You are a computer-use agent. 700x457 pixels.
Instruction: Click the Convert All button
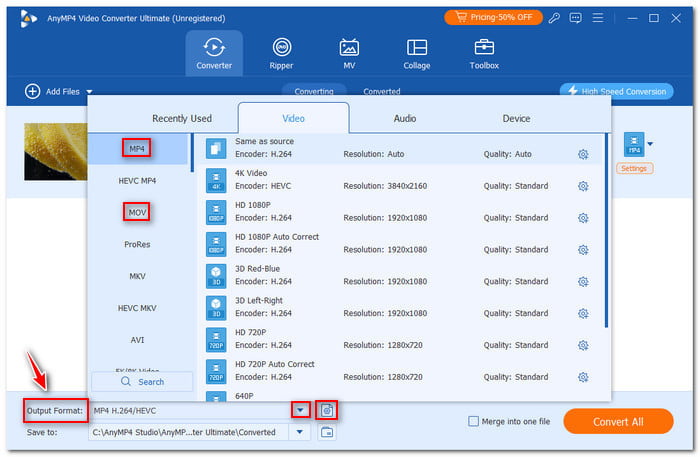coord(618,421)
